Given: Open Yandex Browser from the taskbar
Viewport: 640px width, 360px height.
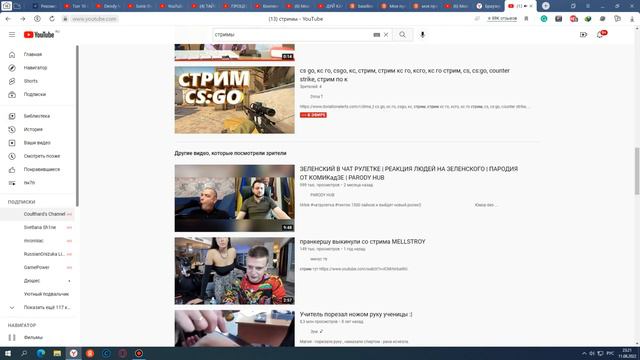Looking at the screenshot, I should 73,353.
